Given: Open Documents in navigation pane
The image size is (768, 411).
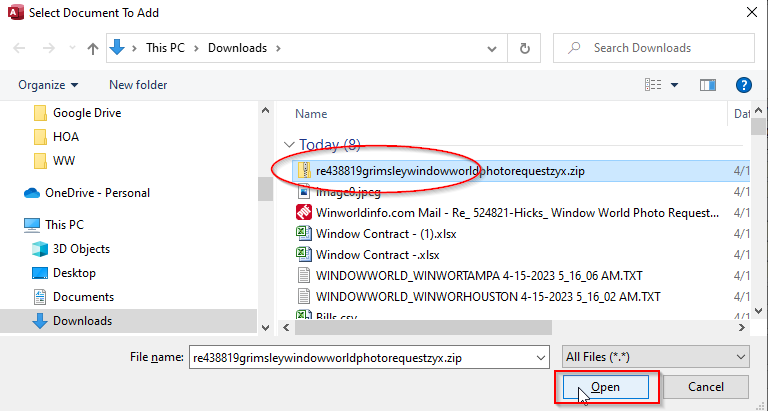Looking at the screenshot, I should 73,297.
